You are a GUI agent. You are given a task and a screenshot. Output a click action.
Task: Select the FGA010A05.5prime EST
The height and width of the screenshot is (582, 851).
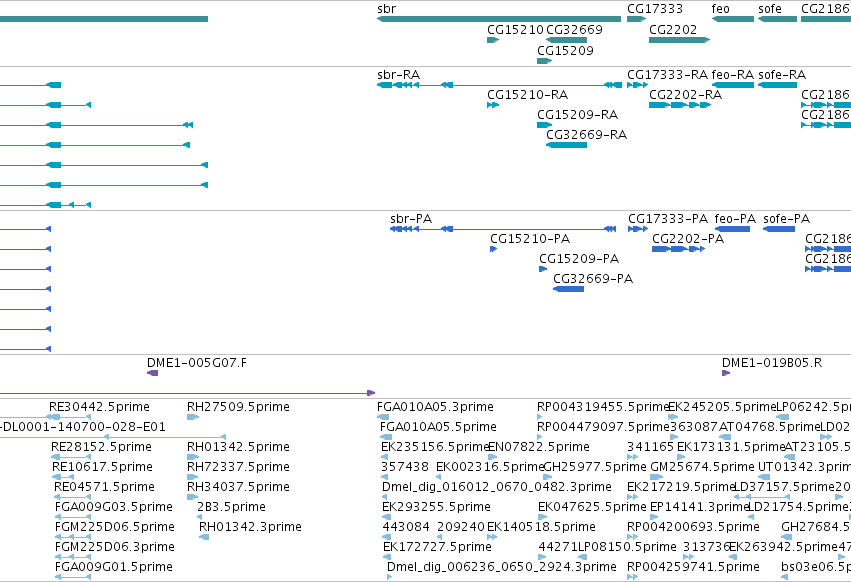pyautogui.click(x=386, y=437)
